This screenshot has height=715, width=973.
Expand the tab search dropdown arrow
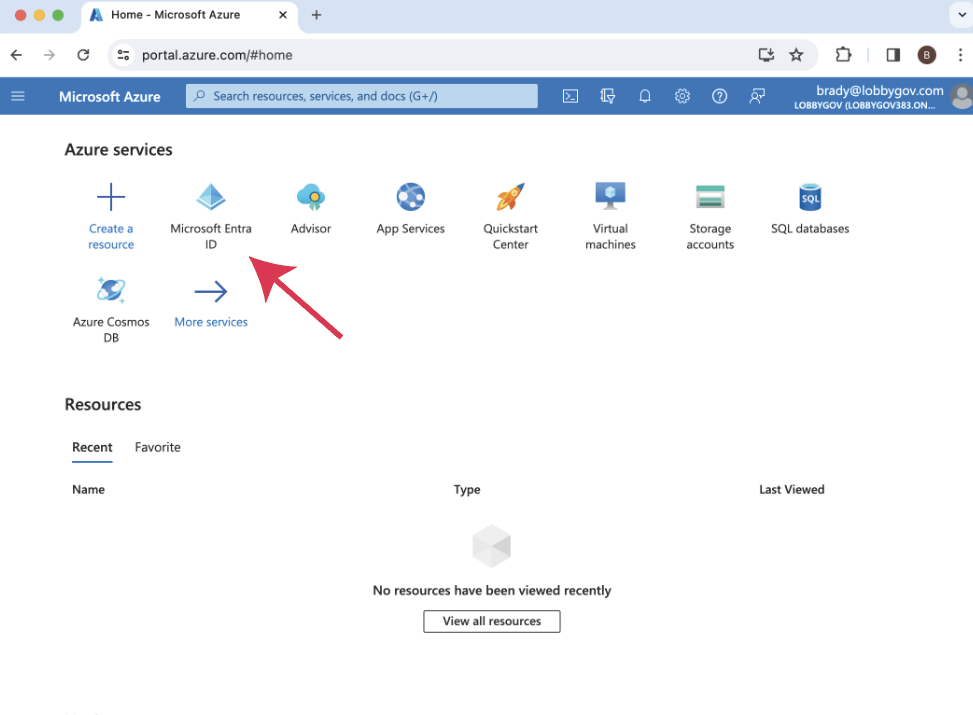point(961,15)
